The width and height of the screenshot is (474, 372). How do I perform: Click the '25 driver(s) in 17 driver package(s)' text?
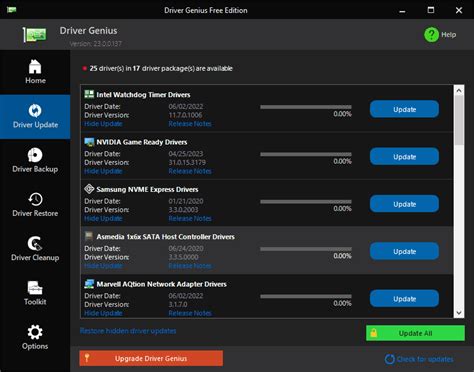(x=161, y=68)
